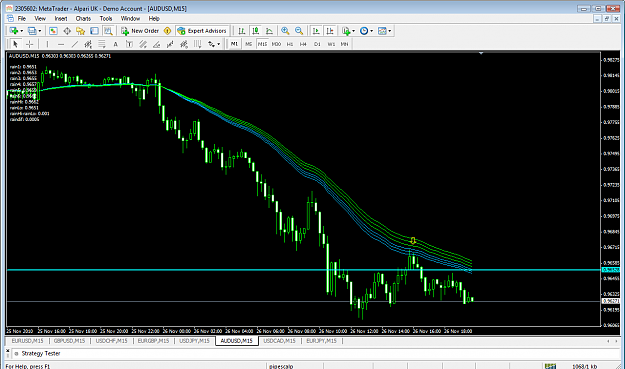Image resolution: width=625 pixels, height=369 pixels.
Task: Choose the cycle lines tool
Action: click(197, 44)
